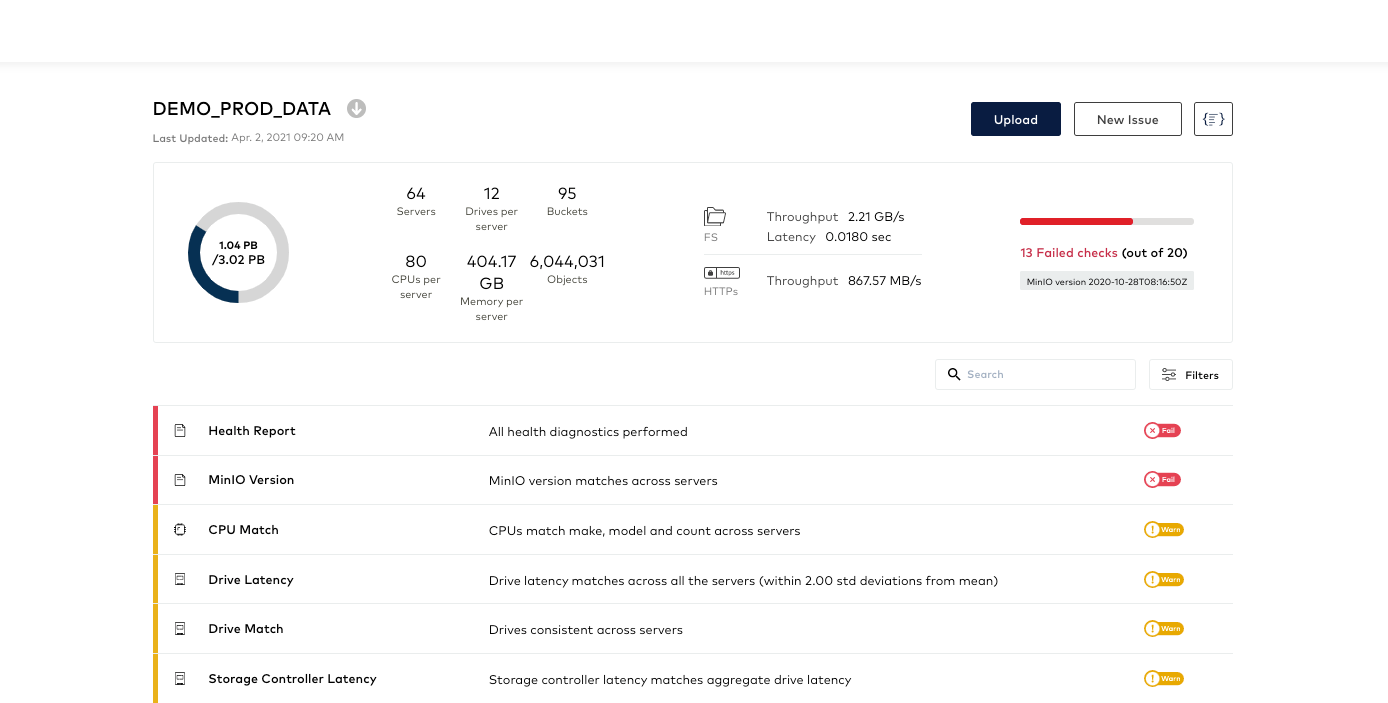
Task: Click the FS folder icon
Action: [714, 215]
